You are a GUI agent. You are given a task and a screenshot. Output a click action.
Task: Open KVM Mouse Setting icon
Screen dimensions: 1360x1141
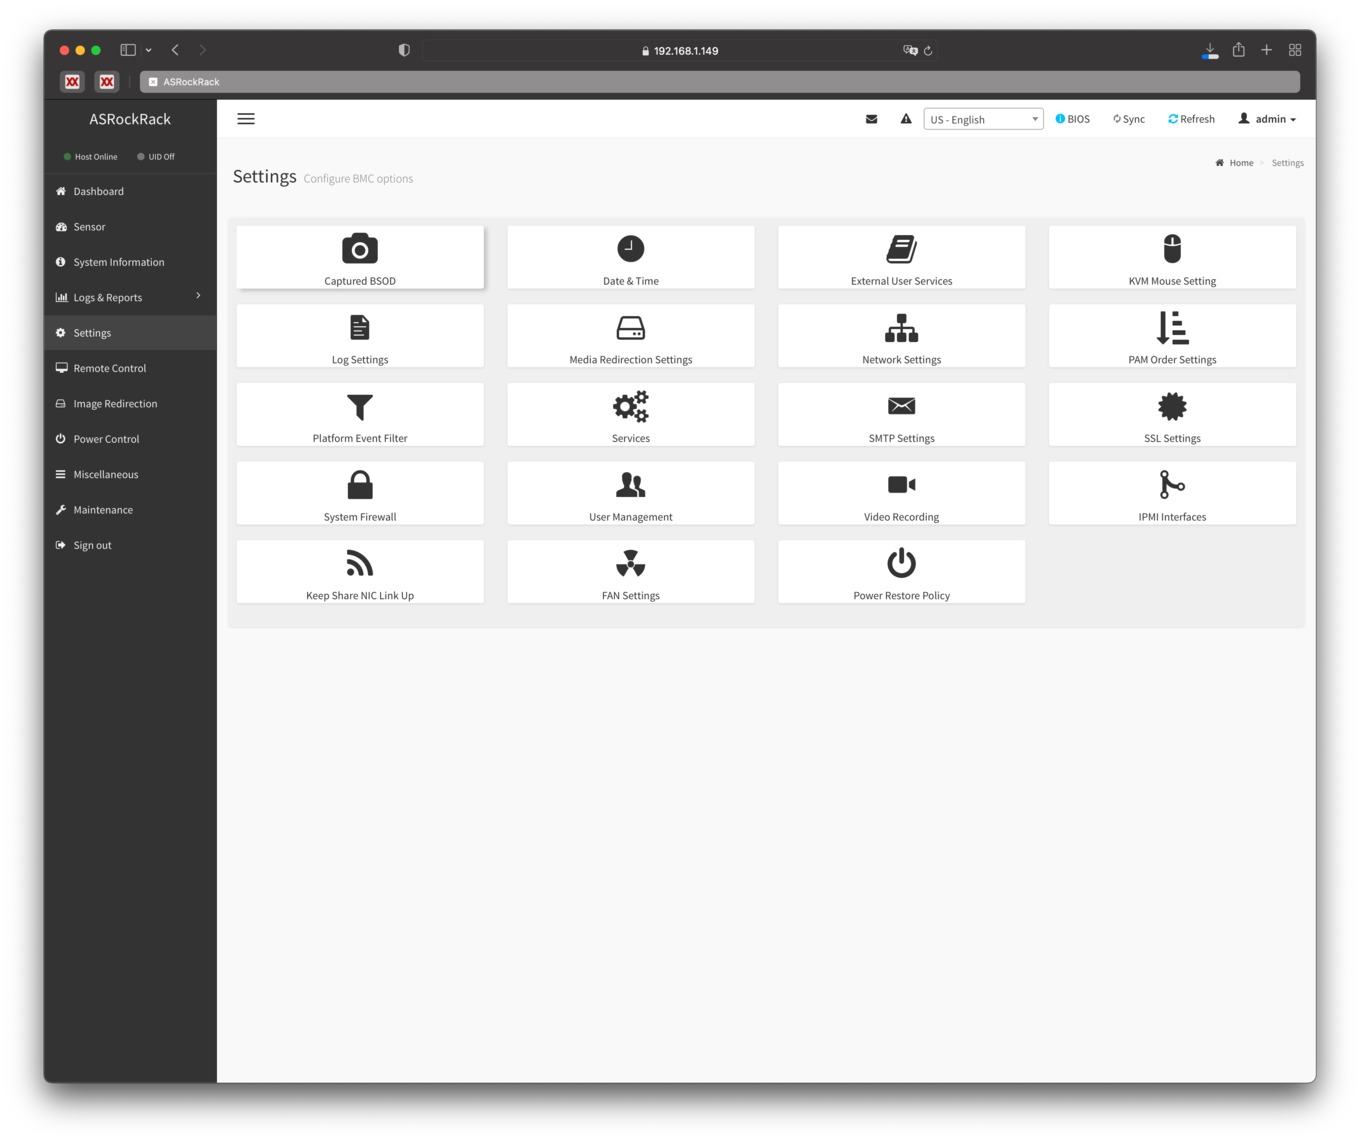coord(1172,248)
